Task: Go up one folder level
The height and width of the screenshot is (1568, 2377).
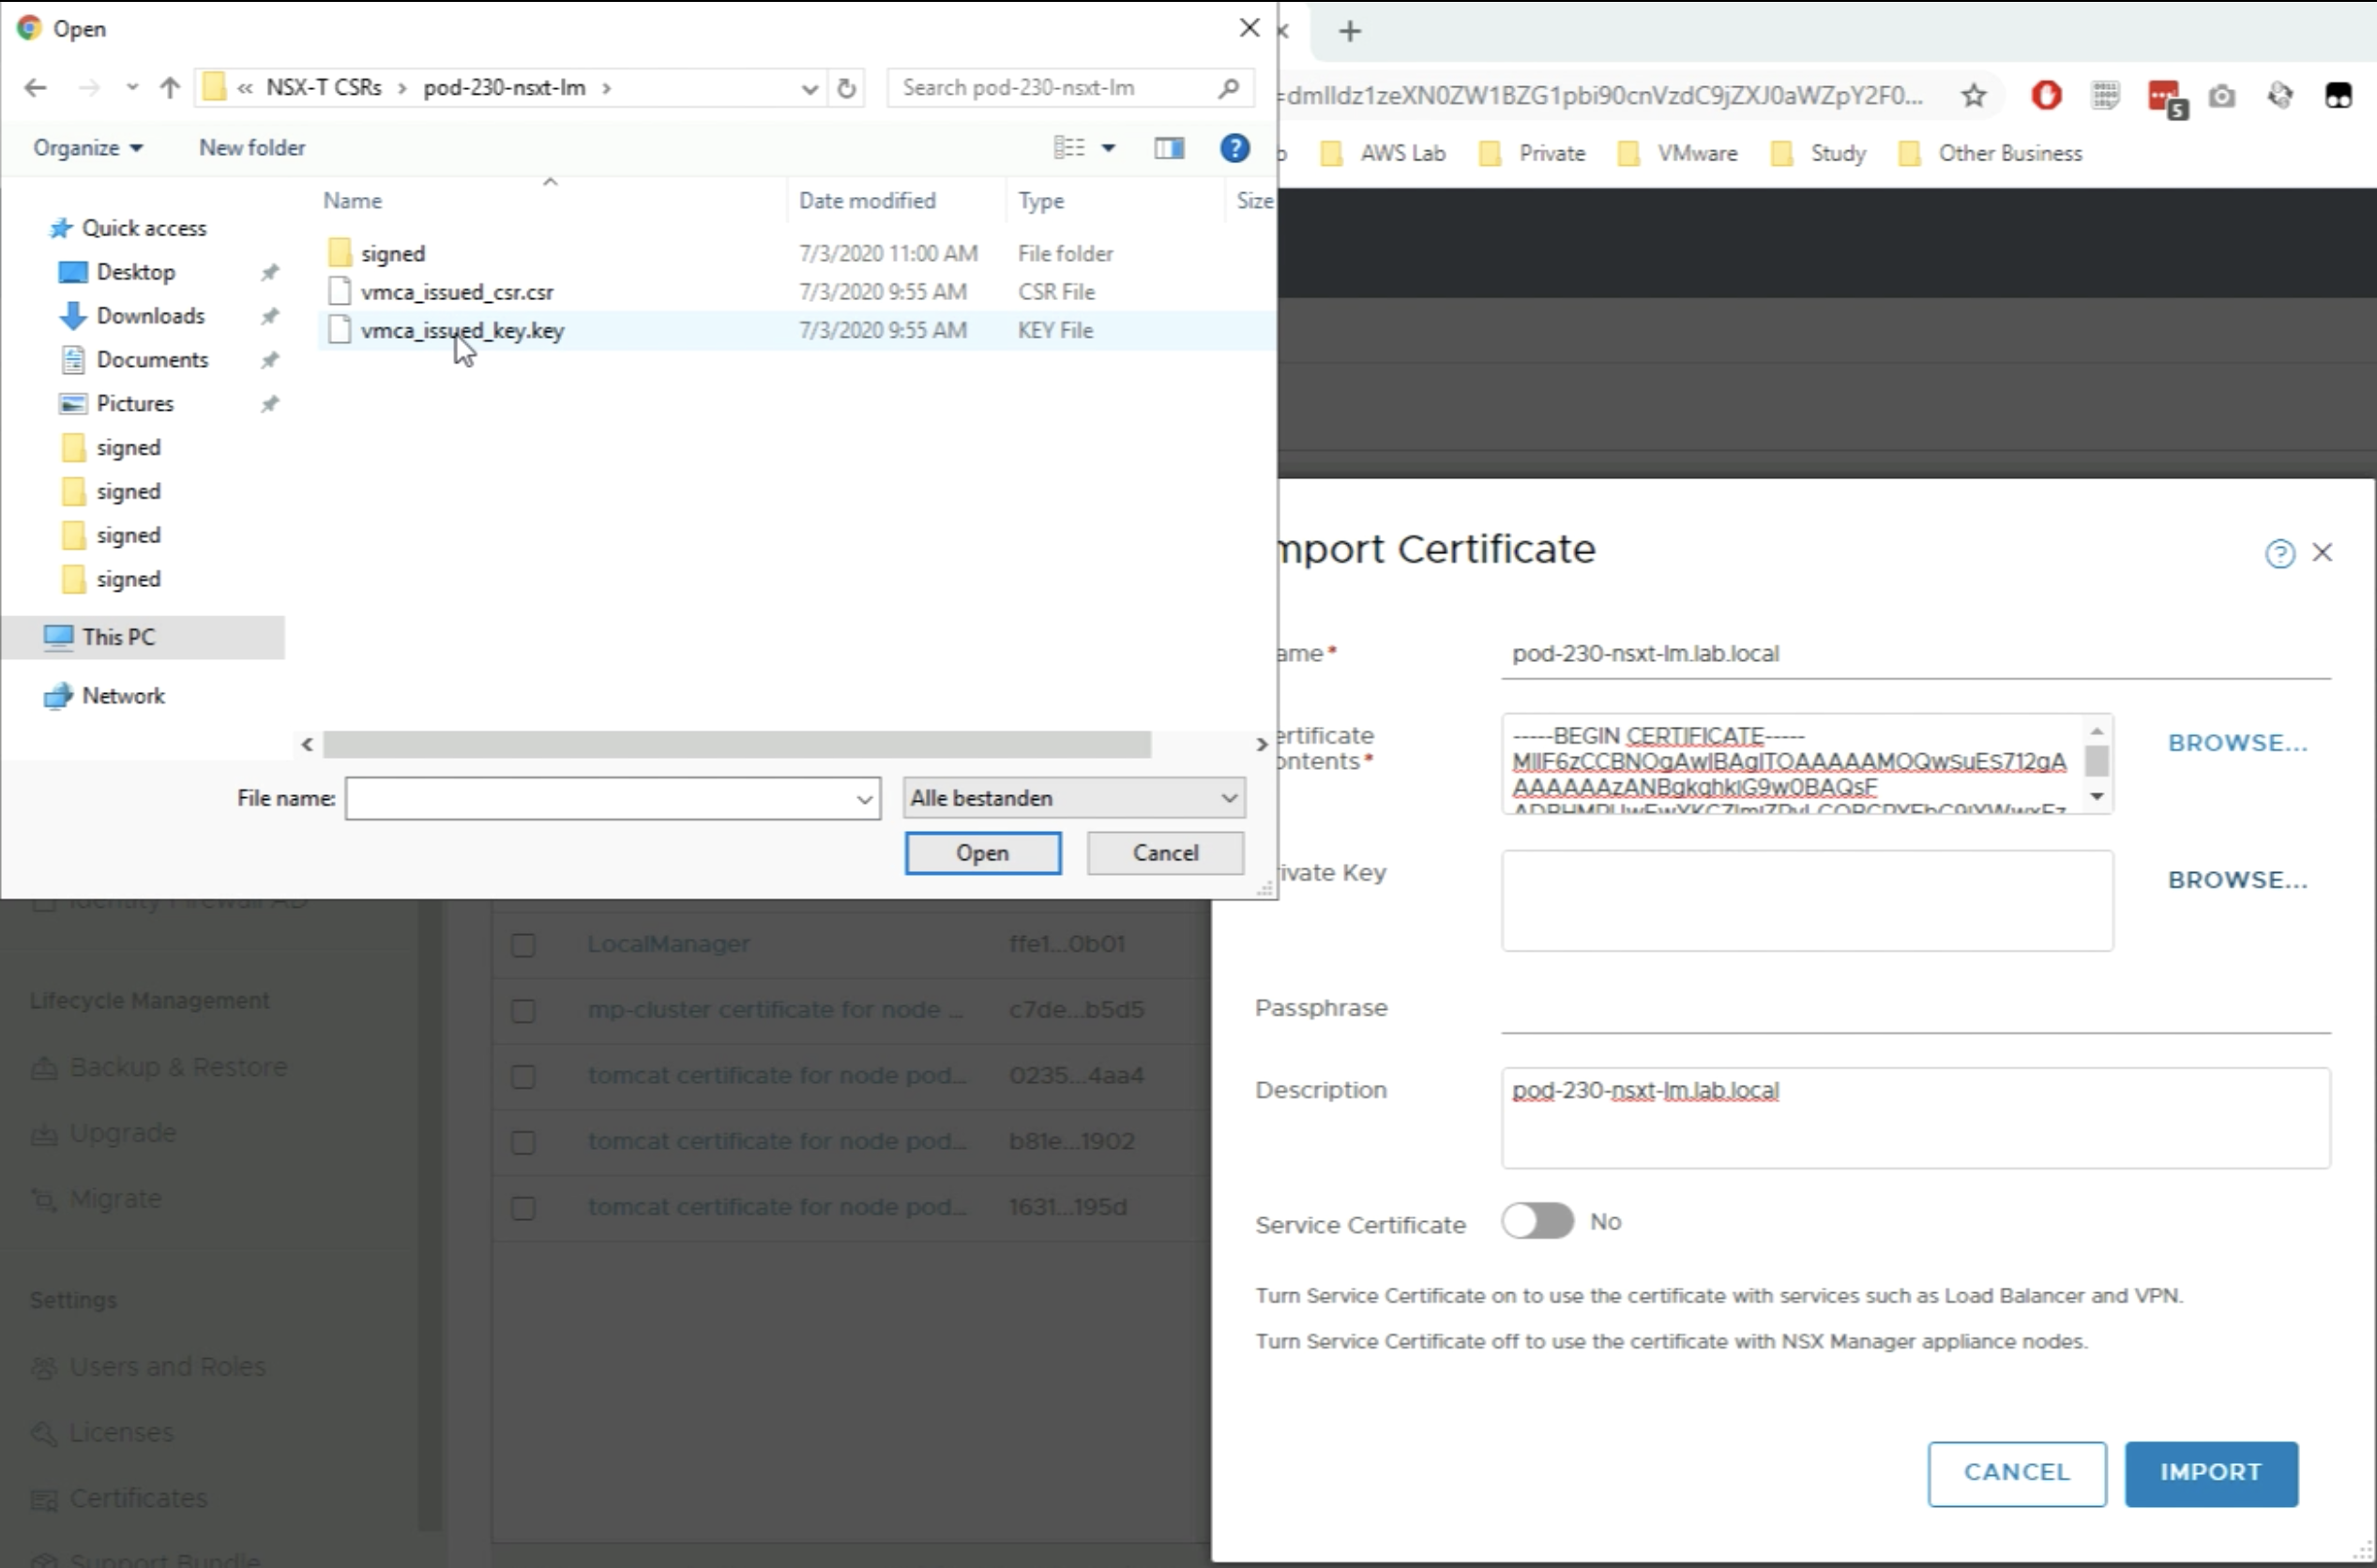Action: [x=169, y=88]
